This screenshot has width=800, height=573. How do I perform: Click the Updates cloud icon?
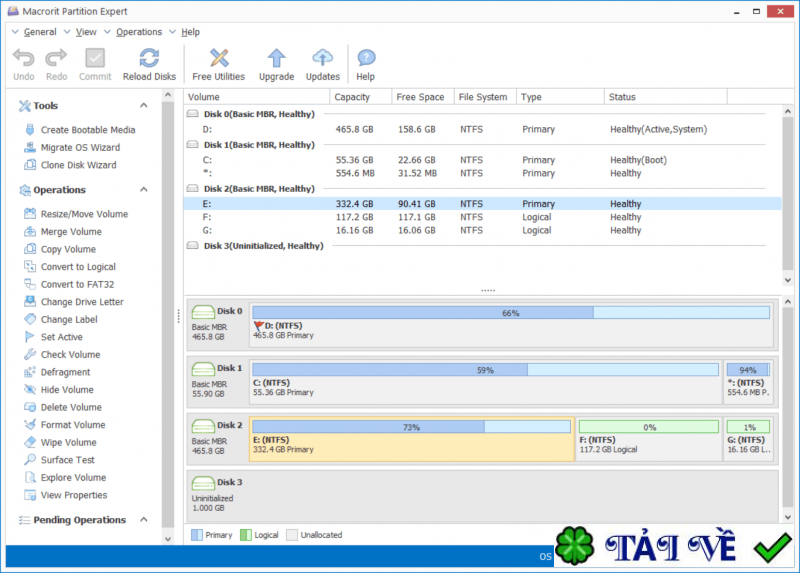(x=322, y=59)
